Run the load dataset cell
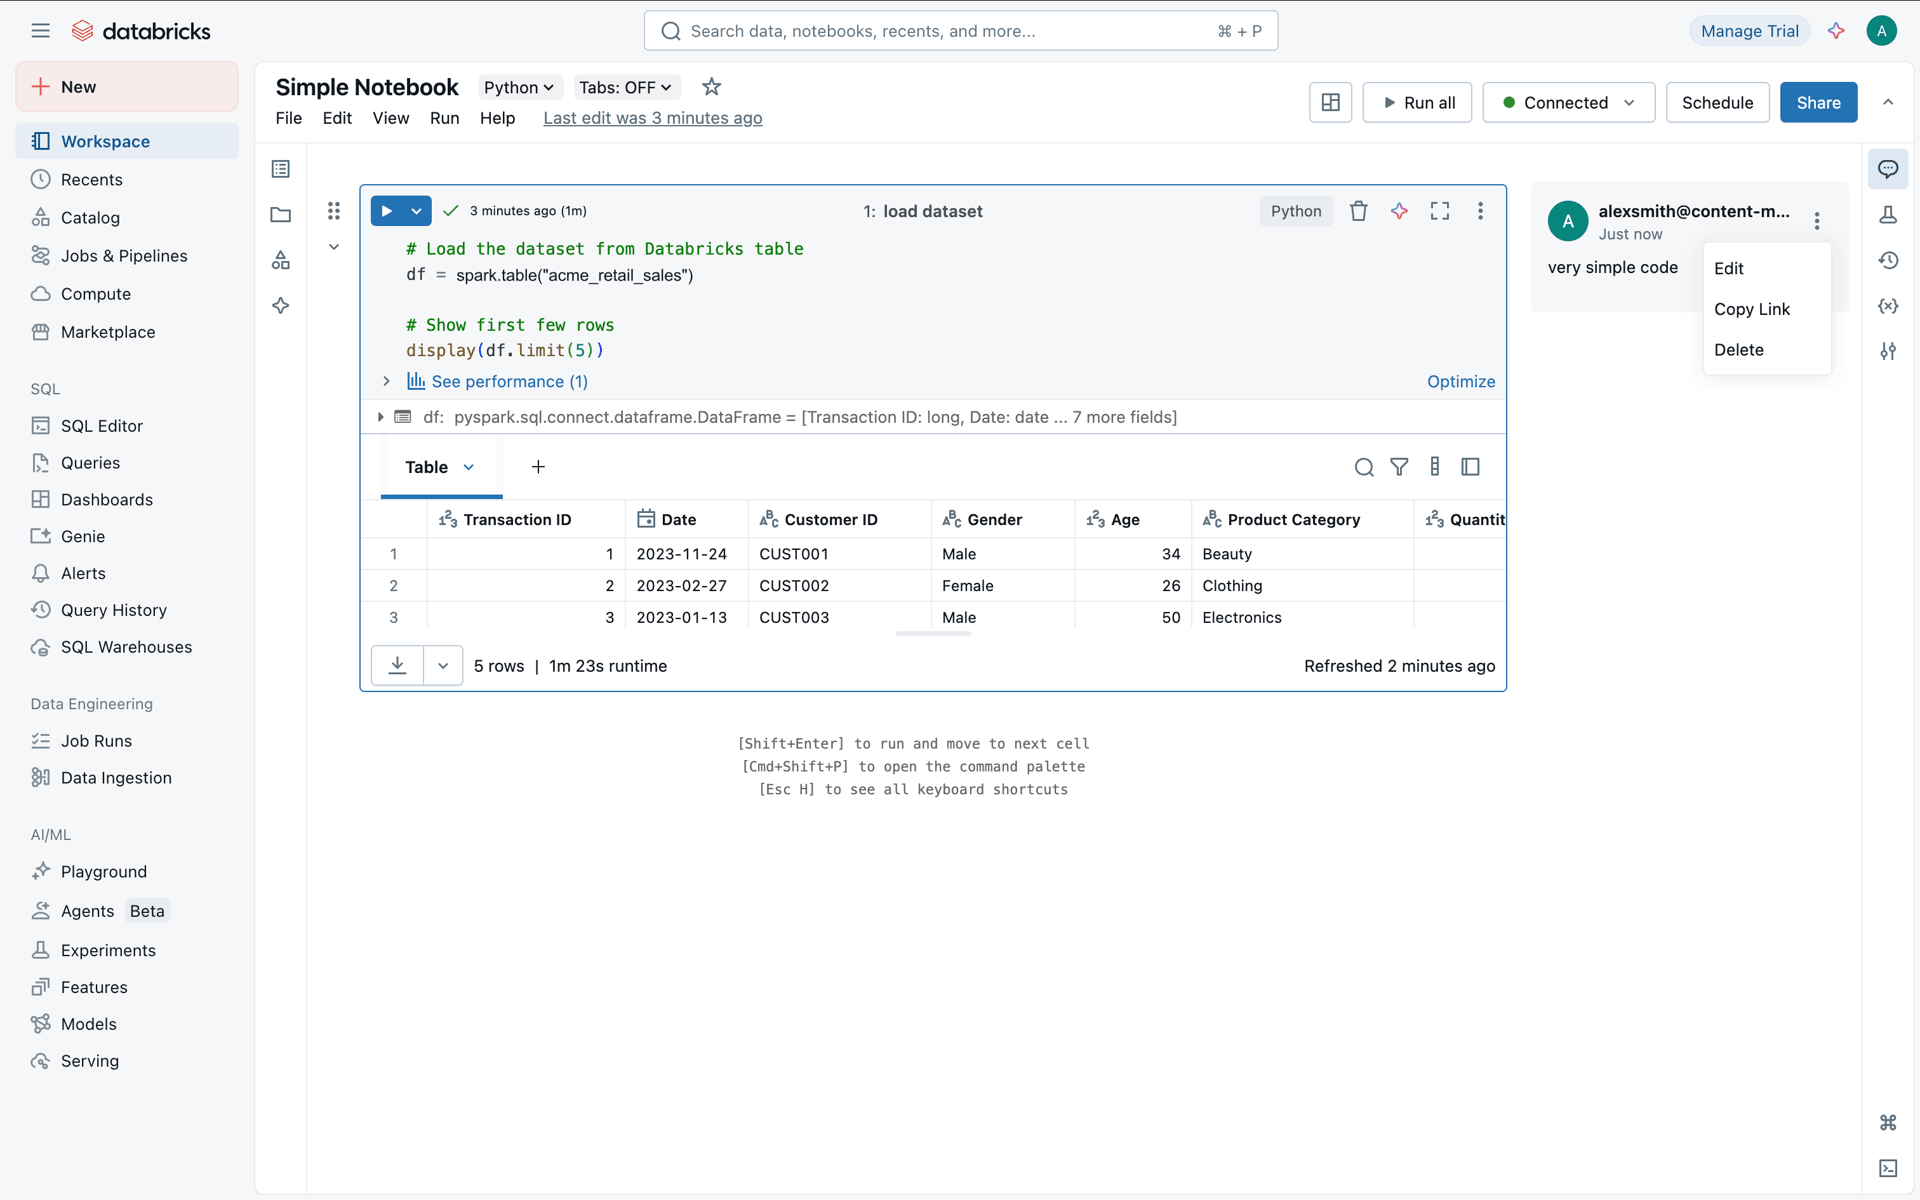Viewport: 1920px width, 1200px height. (x=386, y=211)
